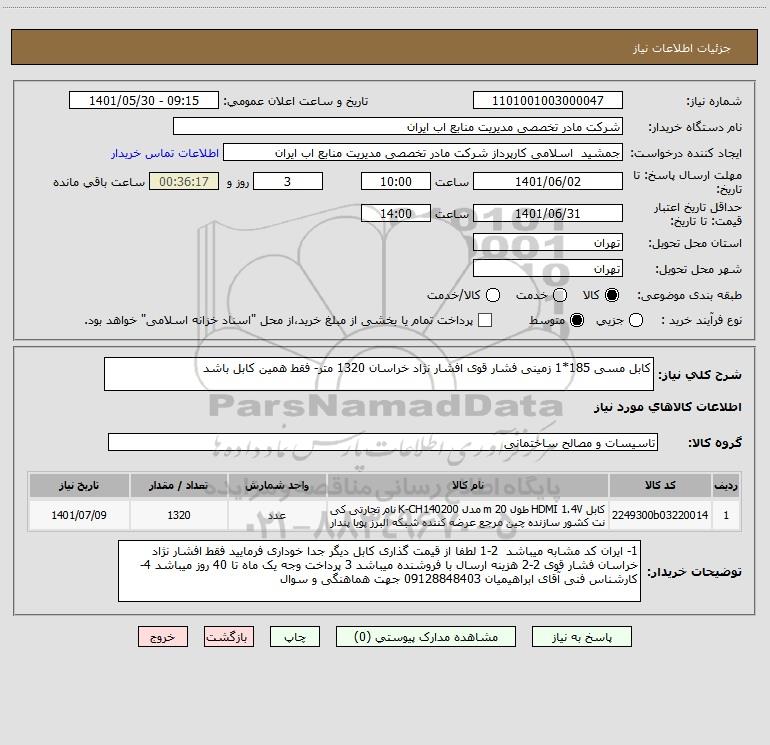Choose the جزیی purchase type radio

pyautogui.click(x=636, y=320)
